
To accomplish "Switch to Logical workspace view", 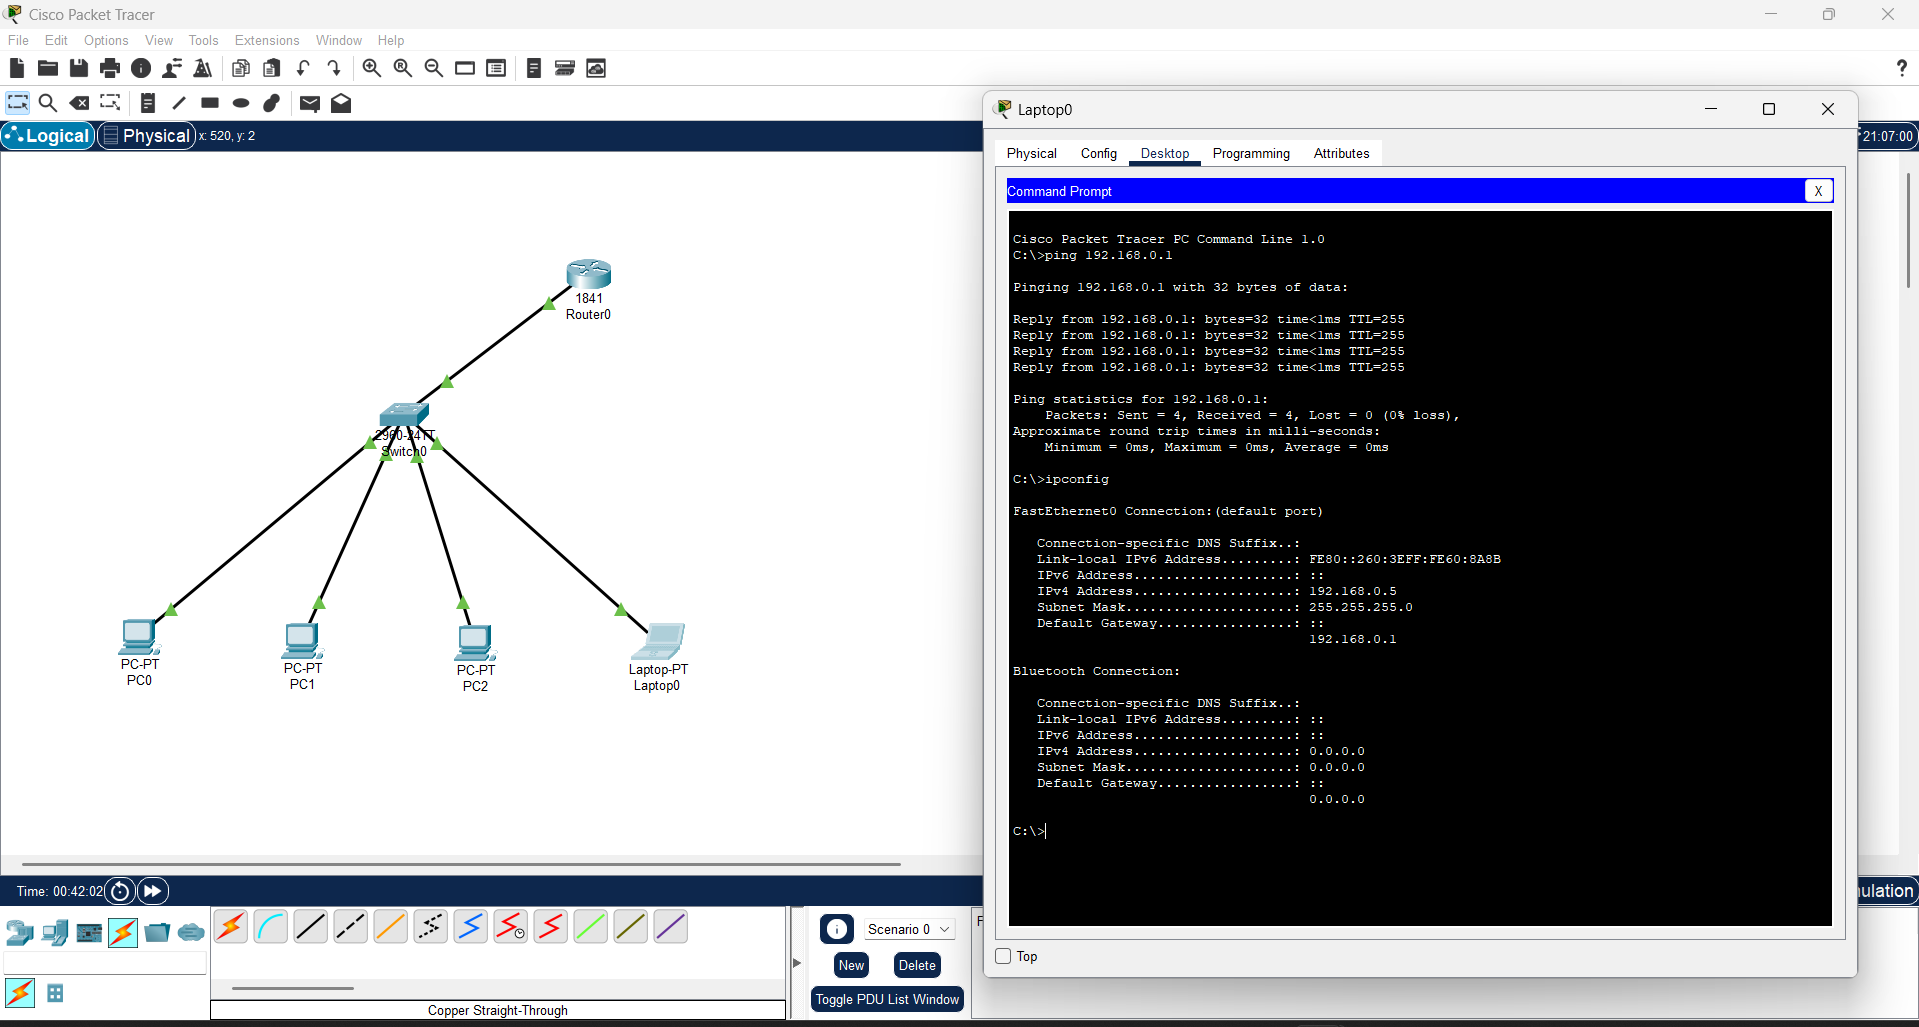I will pyautogui.click(x=48, y=136).
